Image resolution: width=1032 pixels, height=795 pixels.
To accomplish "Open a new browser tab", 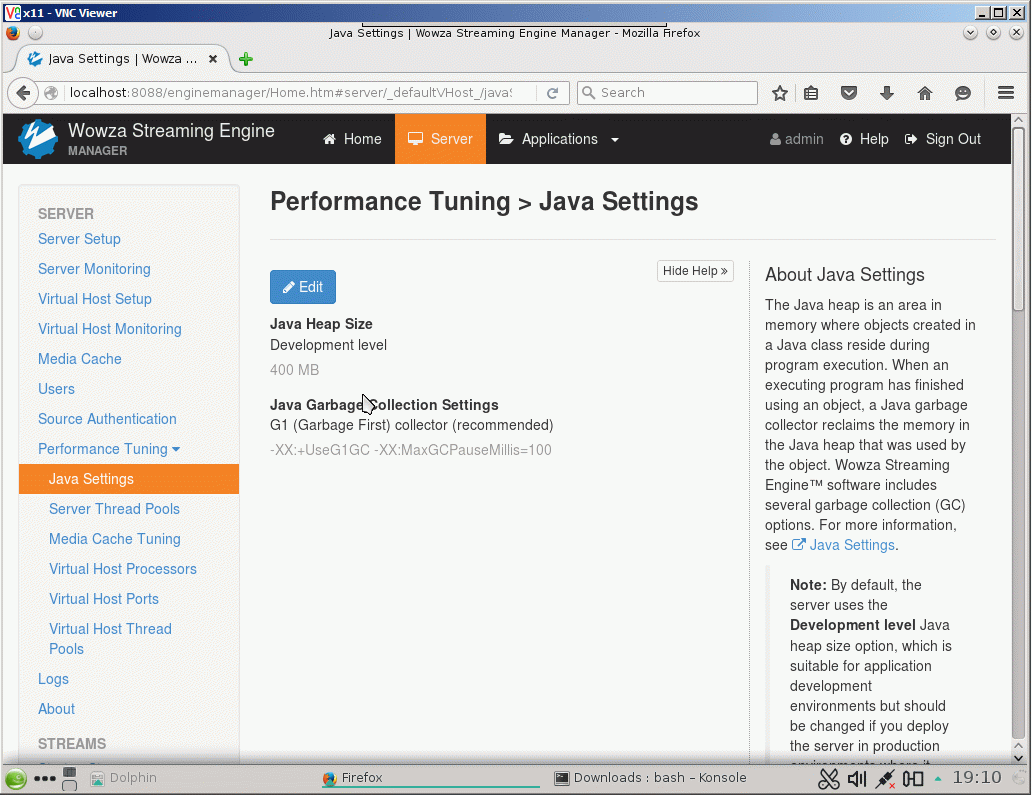I will [x=246, y=59].
